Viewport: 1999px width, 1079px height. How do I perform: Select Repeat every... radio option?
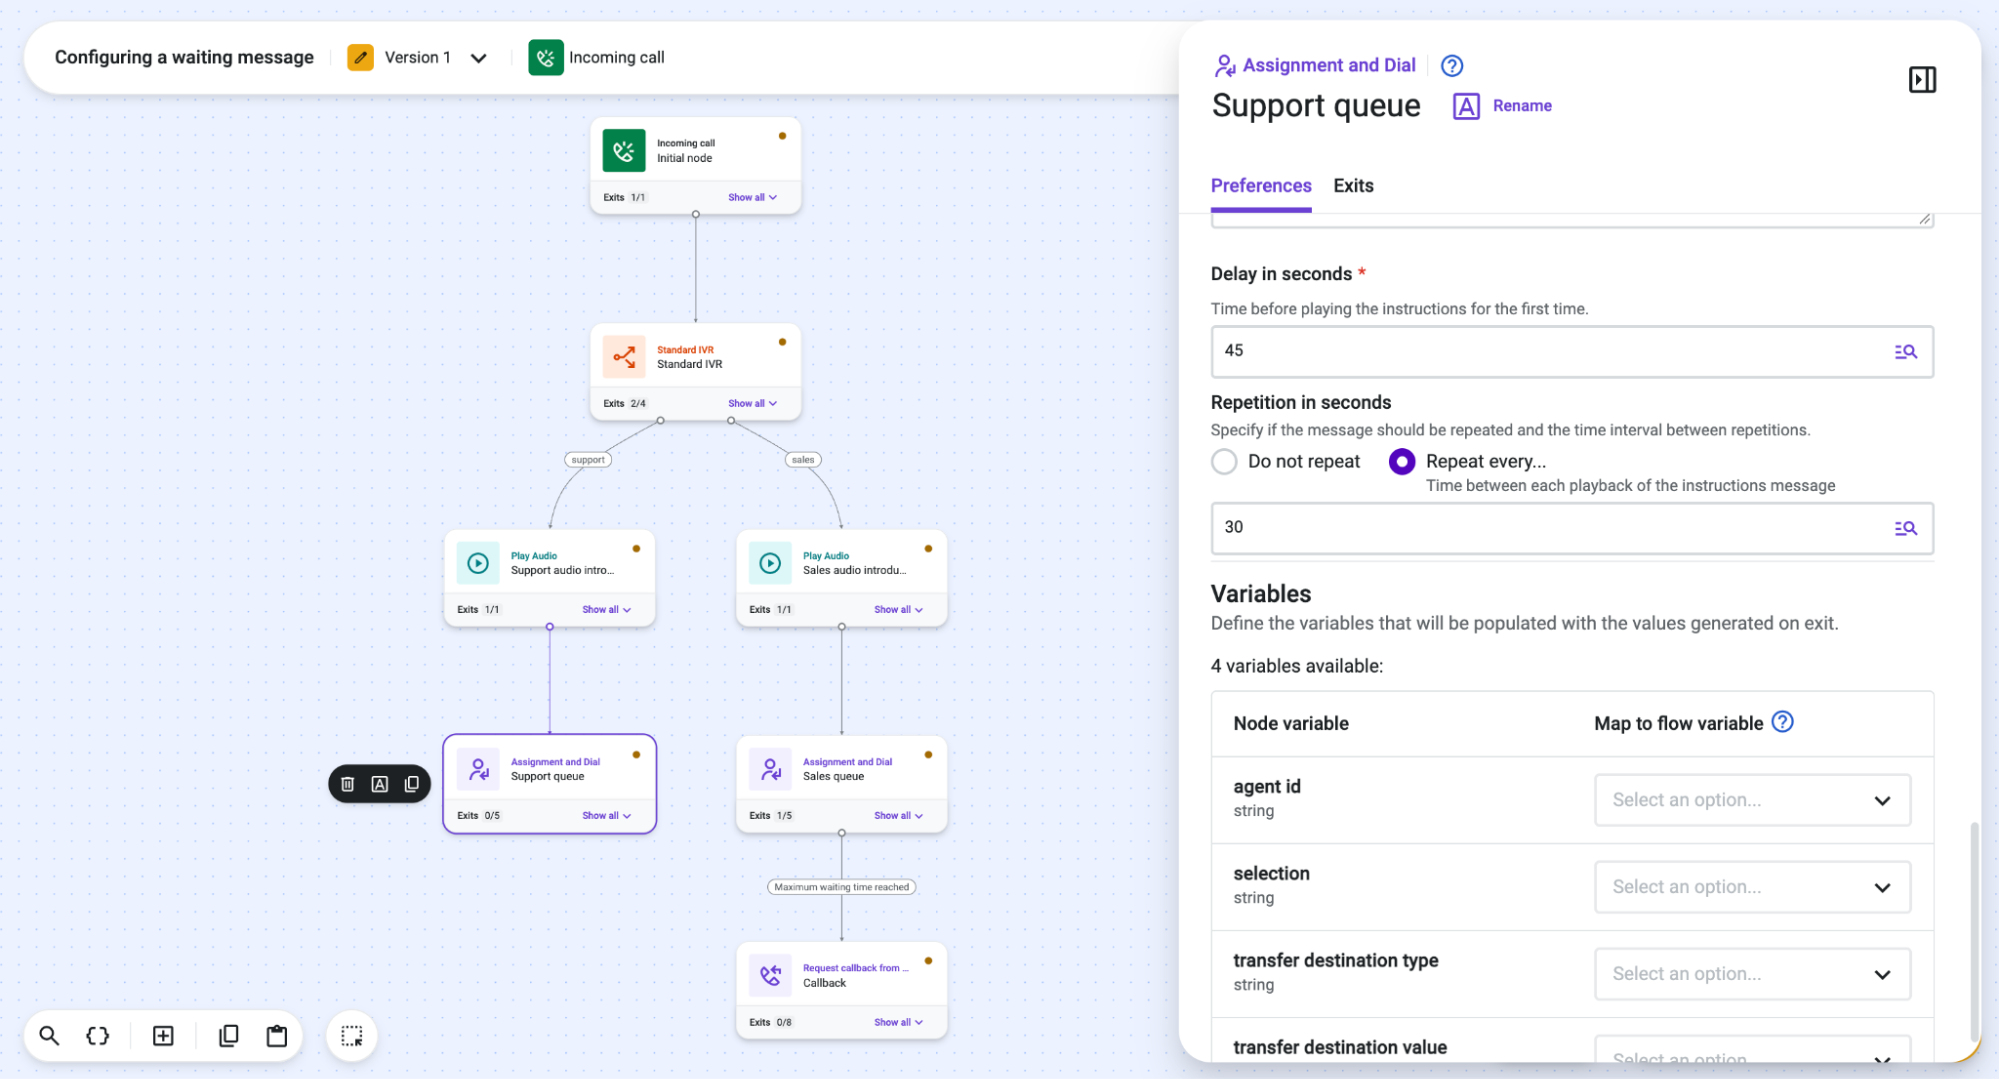pos(1402,461)
